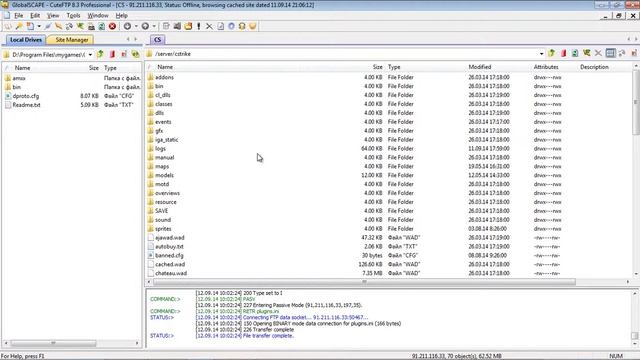Click the Quick Connect pen icon
This screenshot has width=640, height=360.
[x=48, y=26]
